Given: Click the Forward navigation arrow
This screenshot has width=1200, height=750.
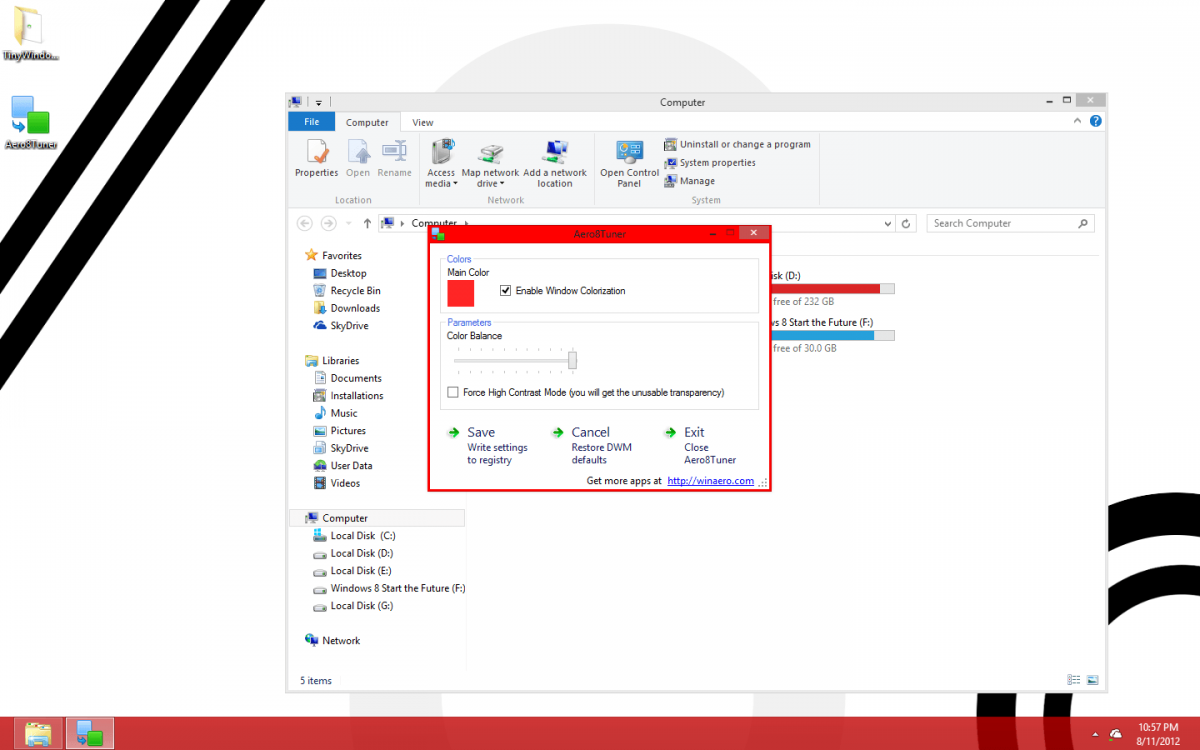Looking at the screenshot, I should (328, 224).
